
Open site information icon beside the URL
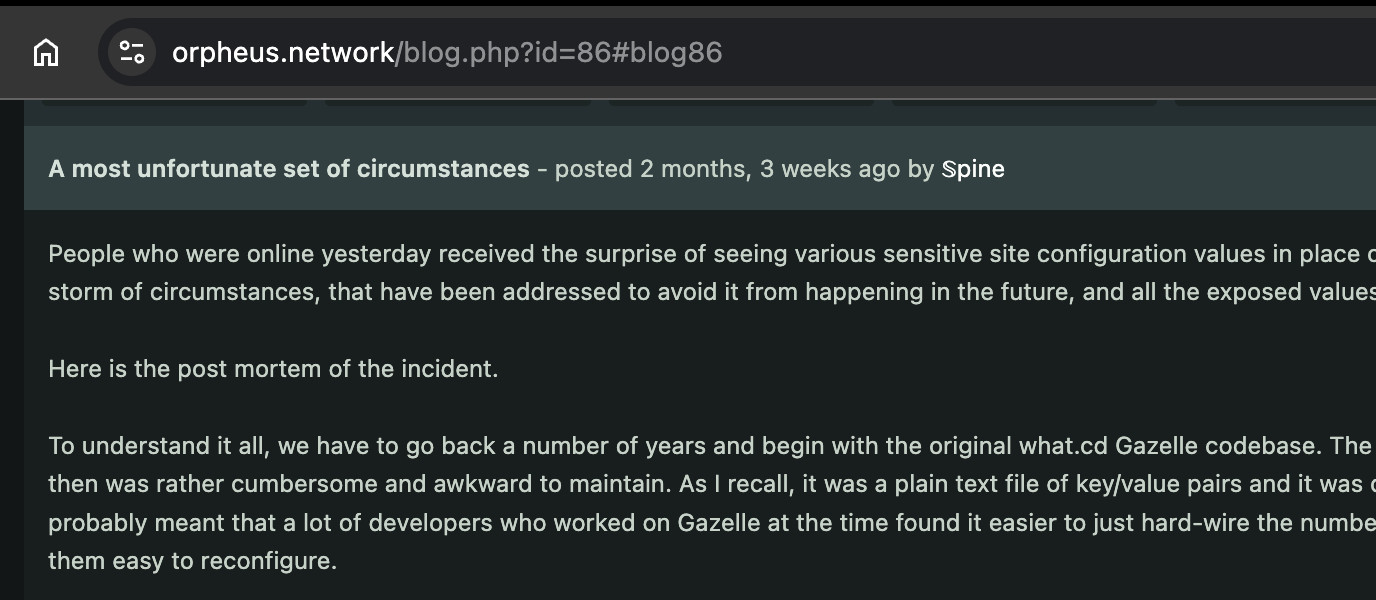coord(132,52)
